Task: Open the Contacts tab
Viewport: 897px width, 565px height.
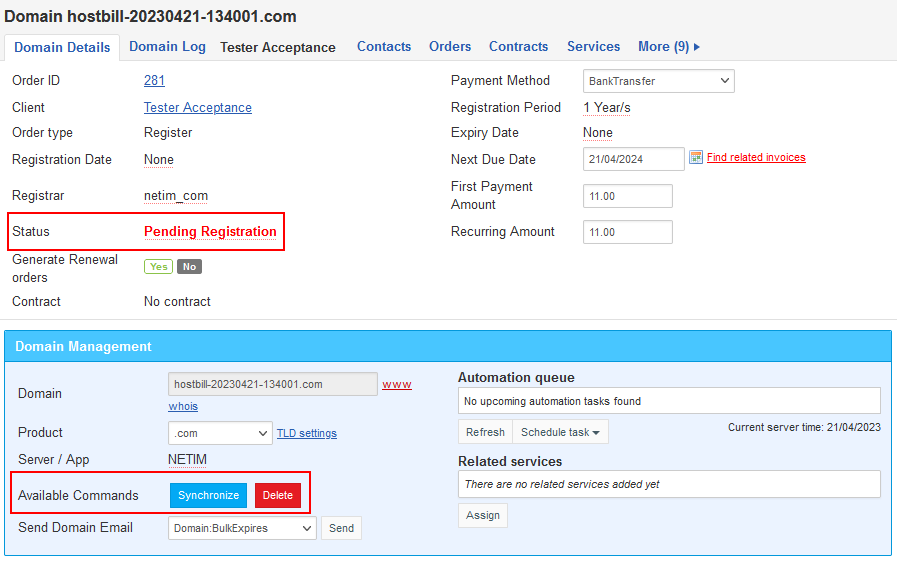Action: [384, 47]
